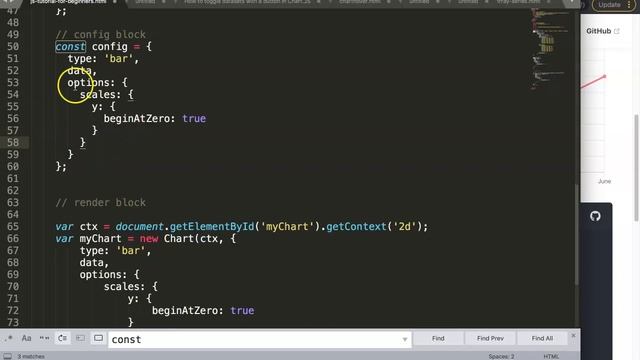
Task: Click line number 58 in the gutter
Action: click(13, 142)
